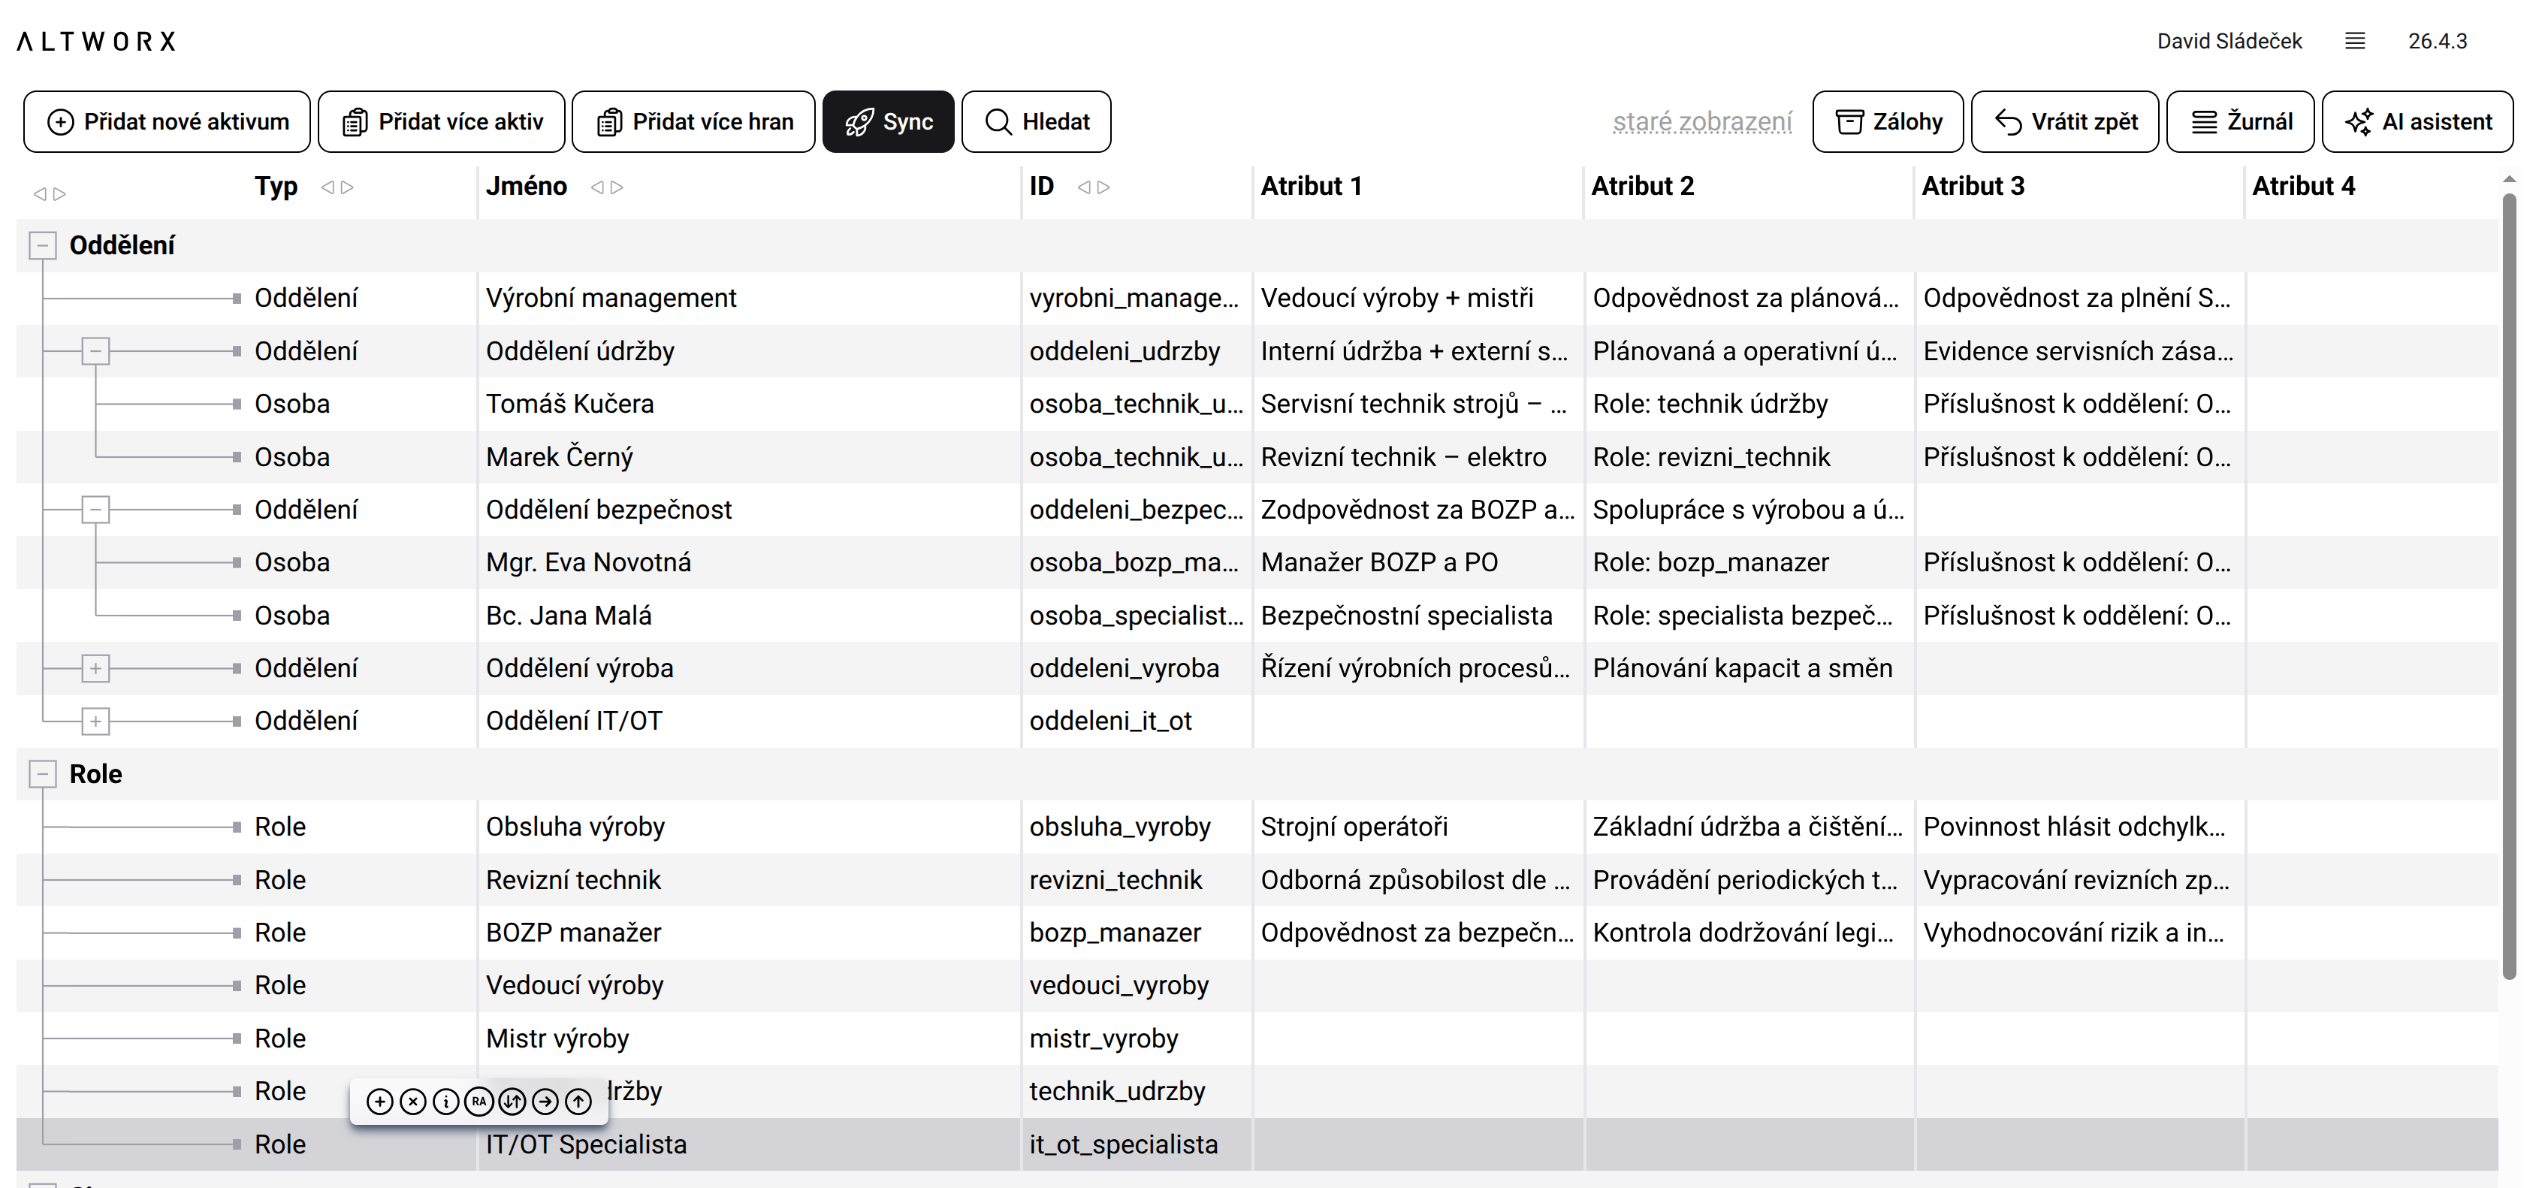Viewport: 2547px width, 1188px height.
Task: Click the RA icon in row toolbar
Action: coord(479,1101)
